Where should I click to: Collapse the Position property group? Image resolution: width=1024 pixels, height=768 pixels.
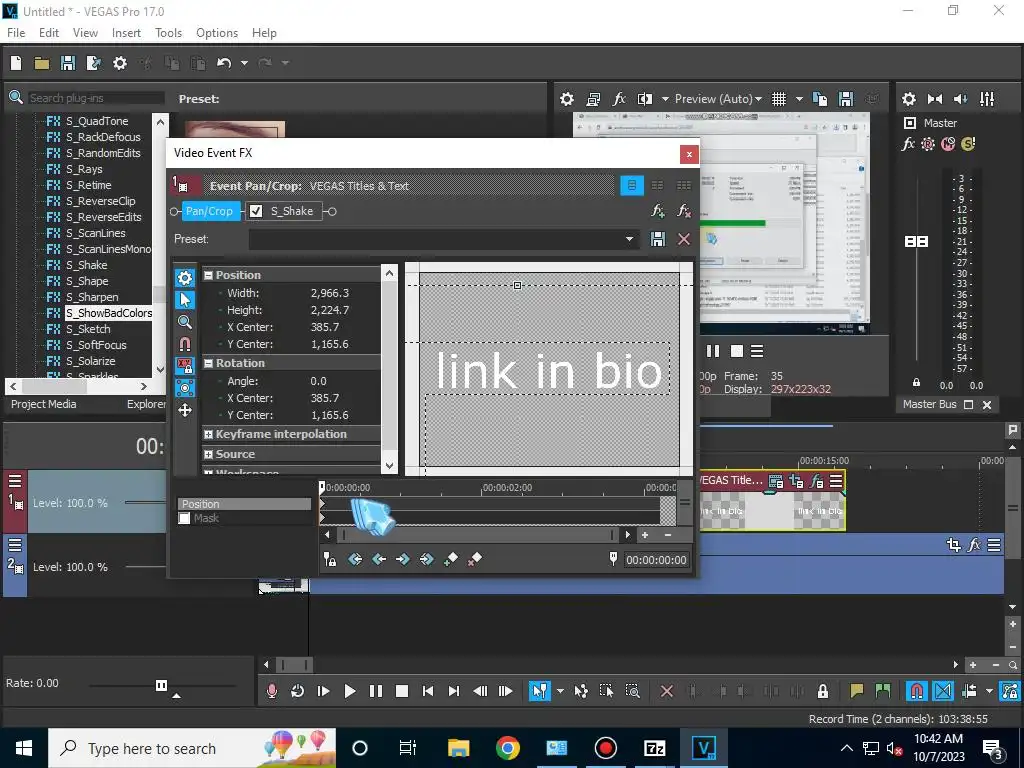(208, 276)
